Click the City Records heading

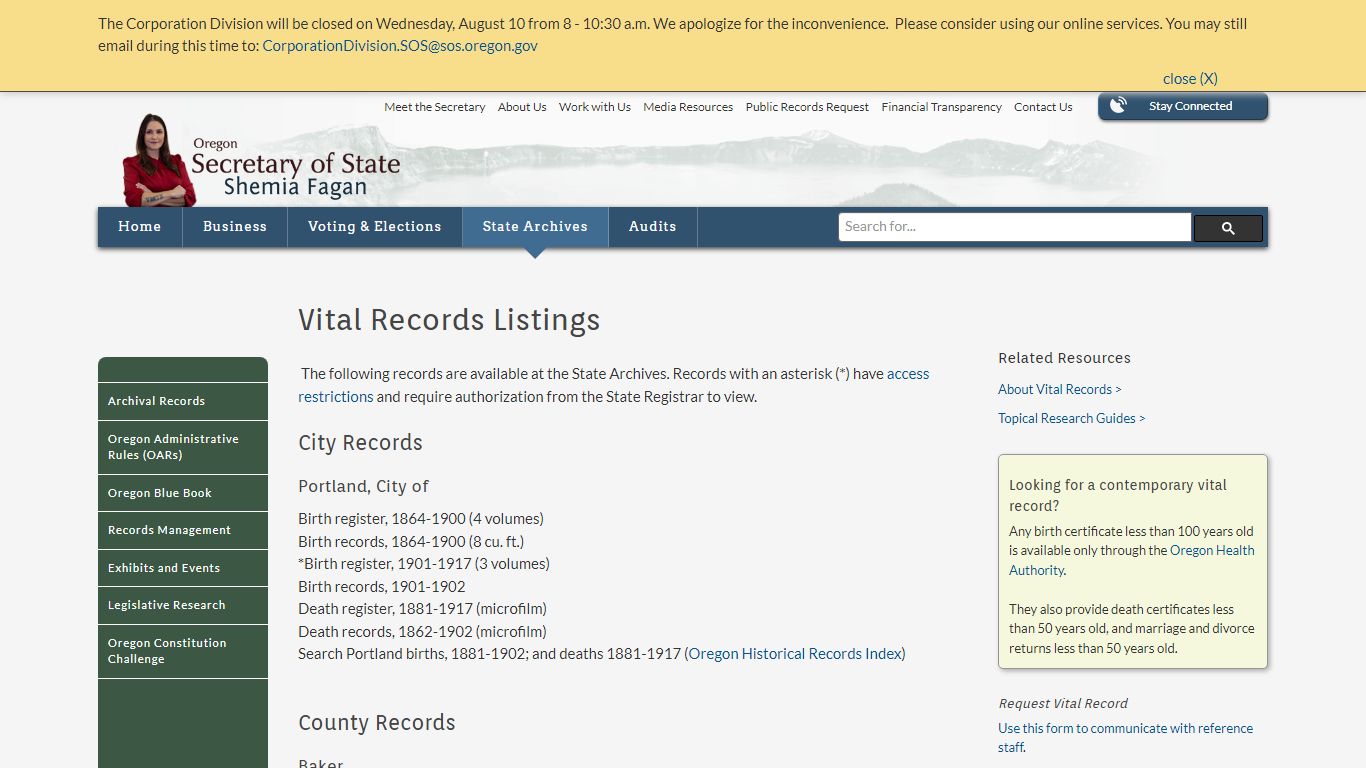[360, 443]
